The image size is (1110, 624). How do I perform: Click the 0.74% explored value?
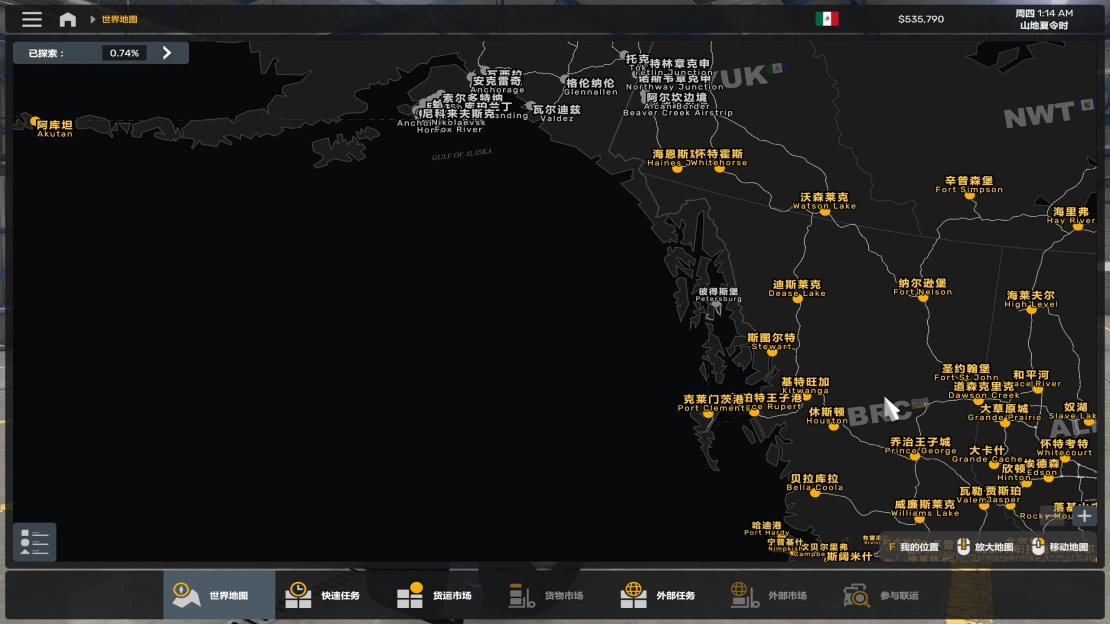(125, 53)
